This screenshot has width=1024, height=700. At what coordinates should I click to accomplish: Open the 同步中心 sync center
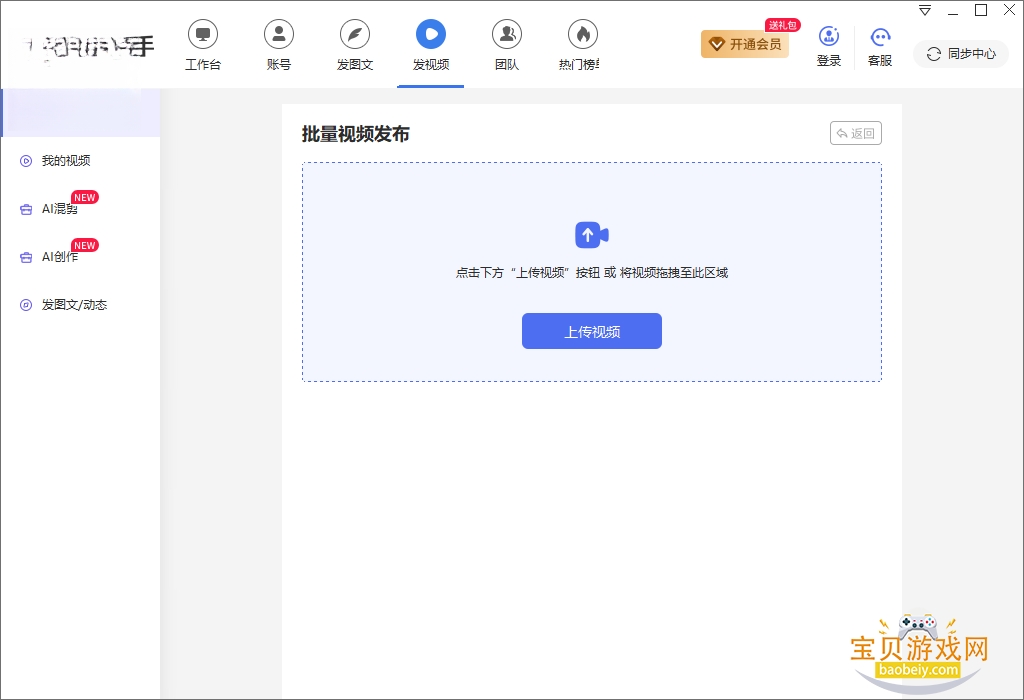click(x=961, y=54)
